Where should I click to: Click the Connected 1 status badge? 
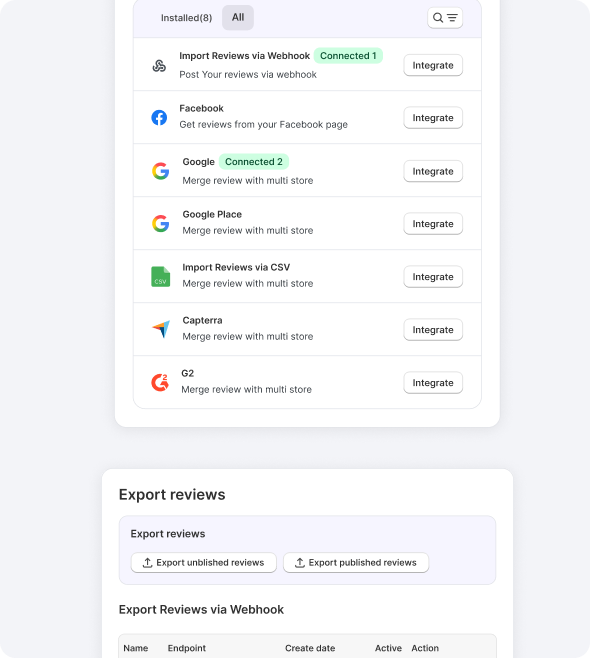348,56
